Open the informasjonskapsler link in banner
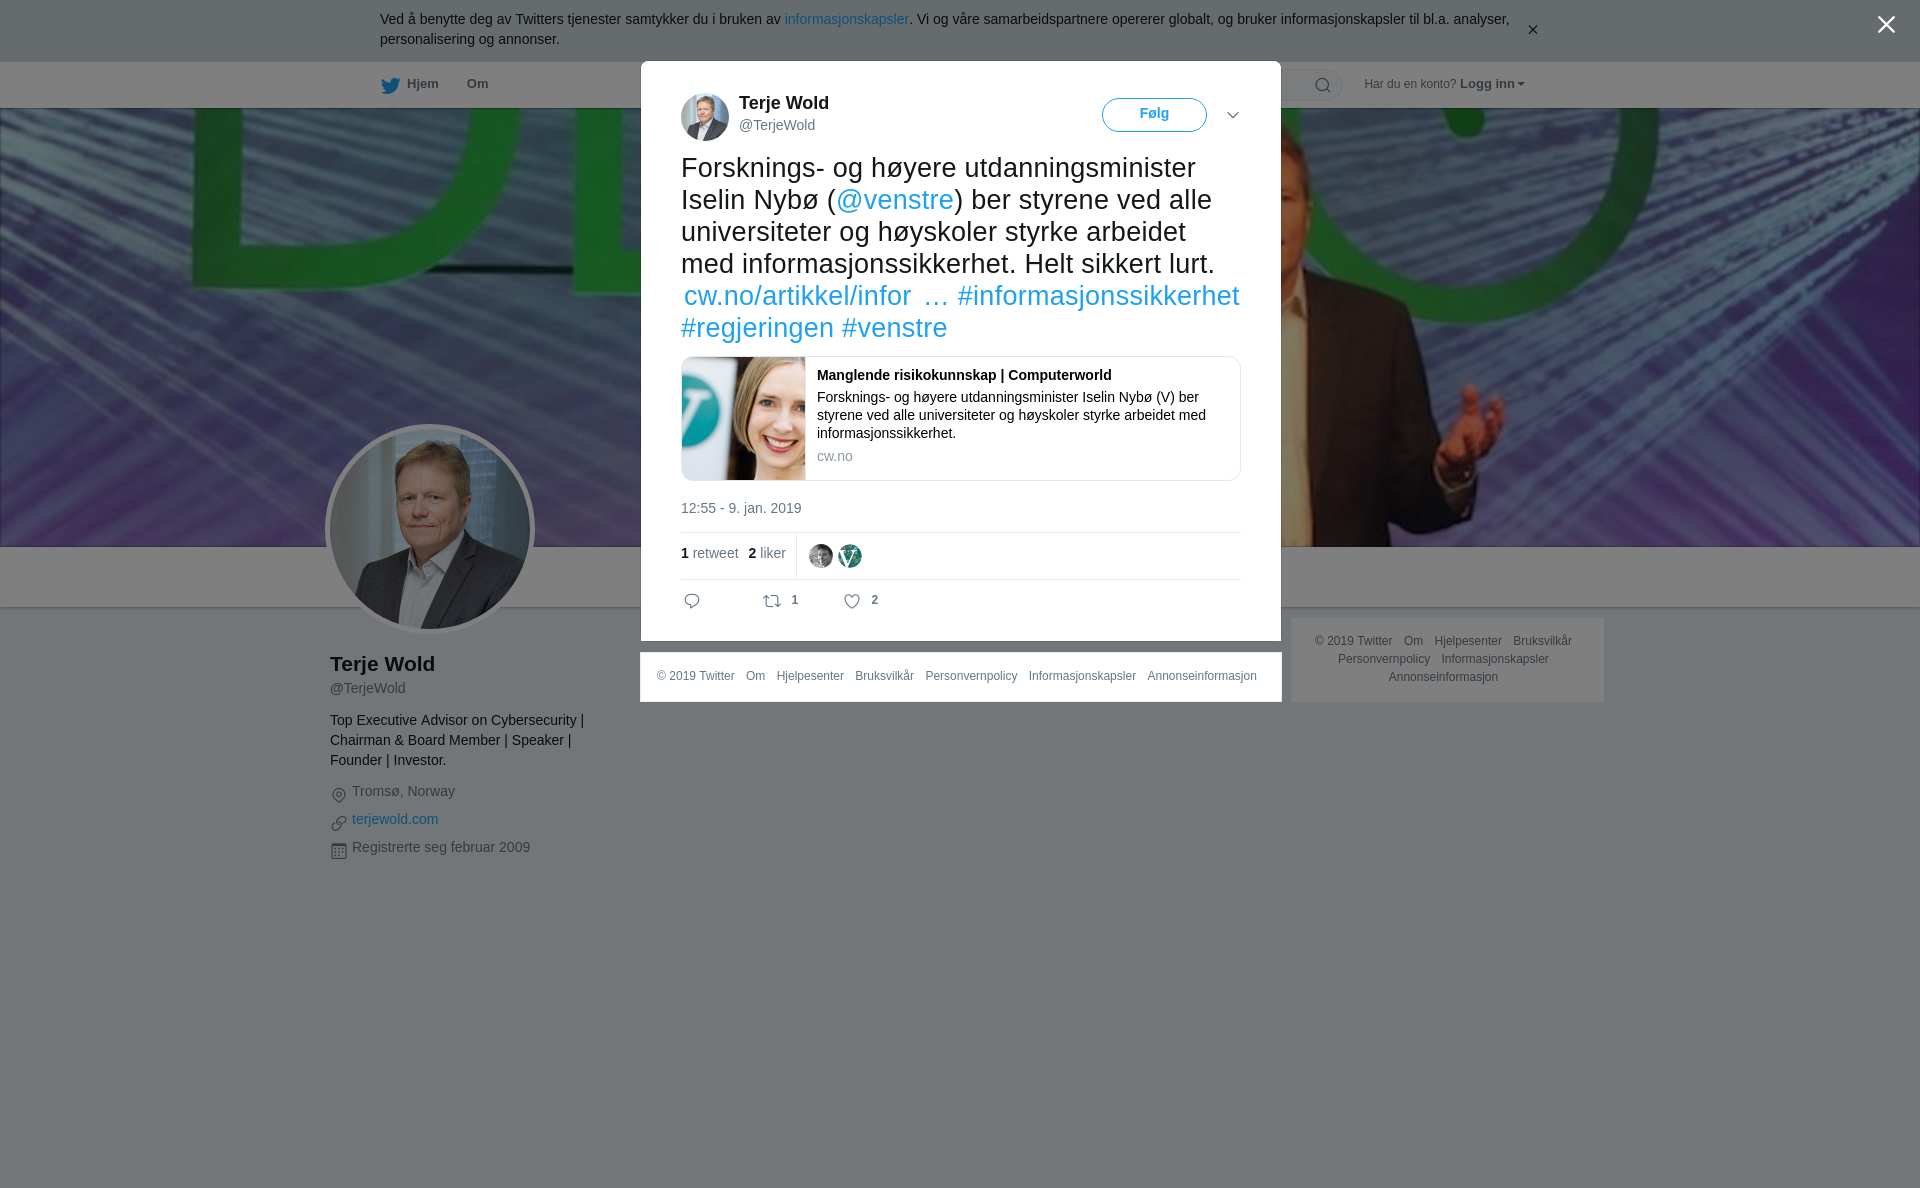This screenshot has width=1920, height=1188. pyautogui.click(x=846, y=19)
